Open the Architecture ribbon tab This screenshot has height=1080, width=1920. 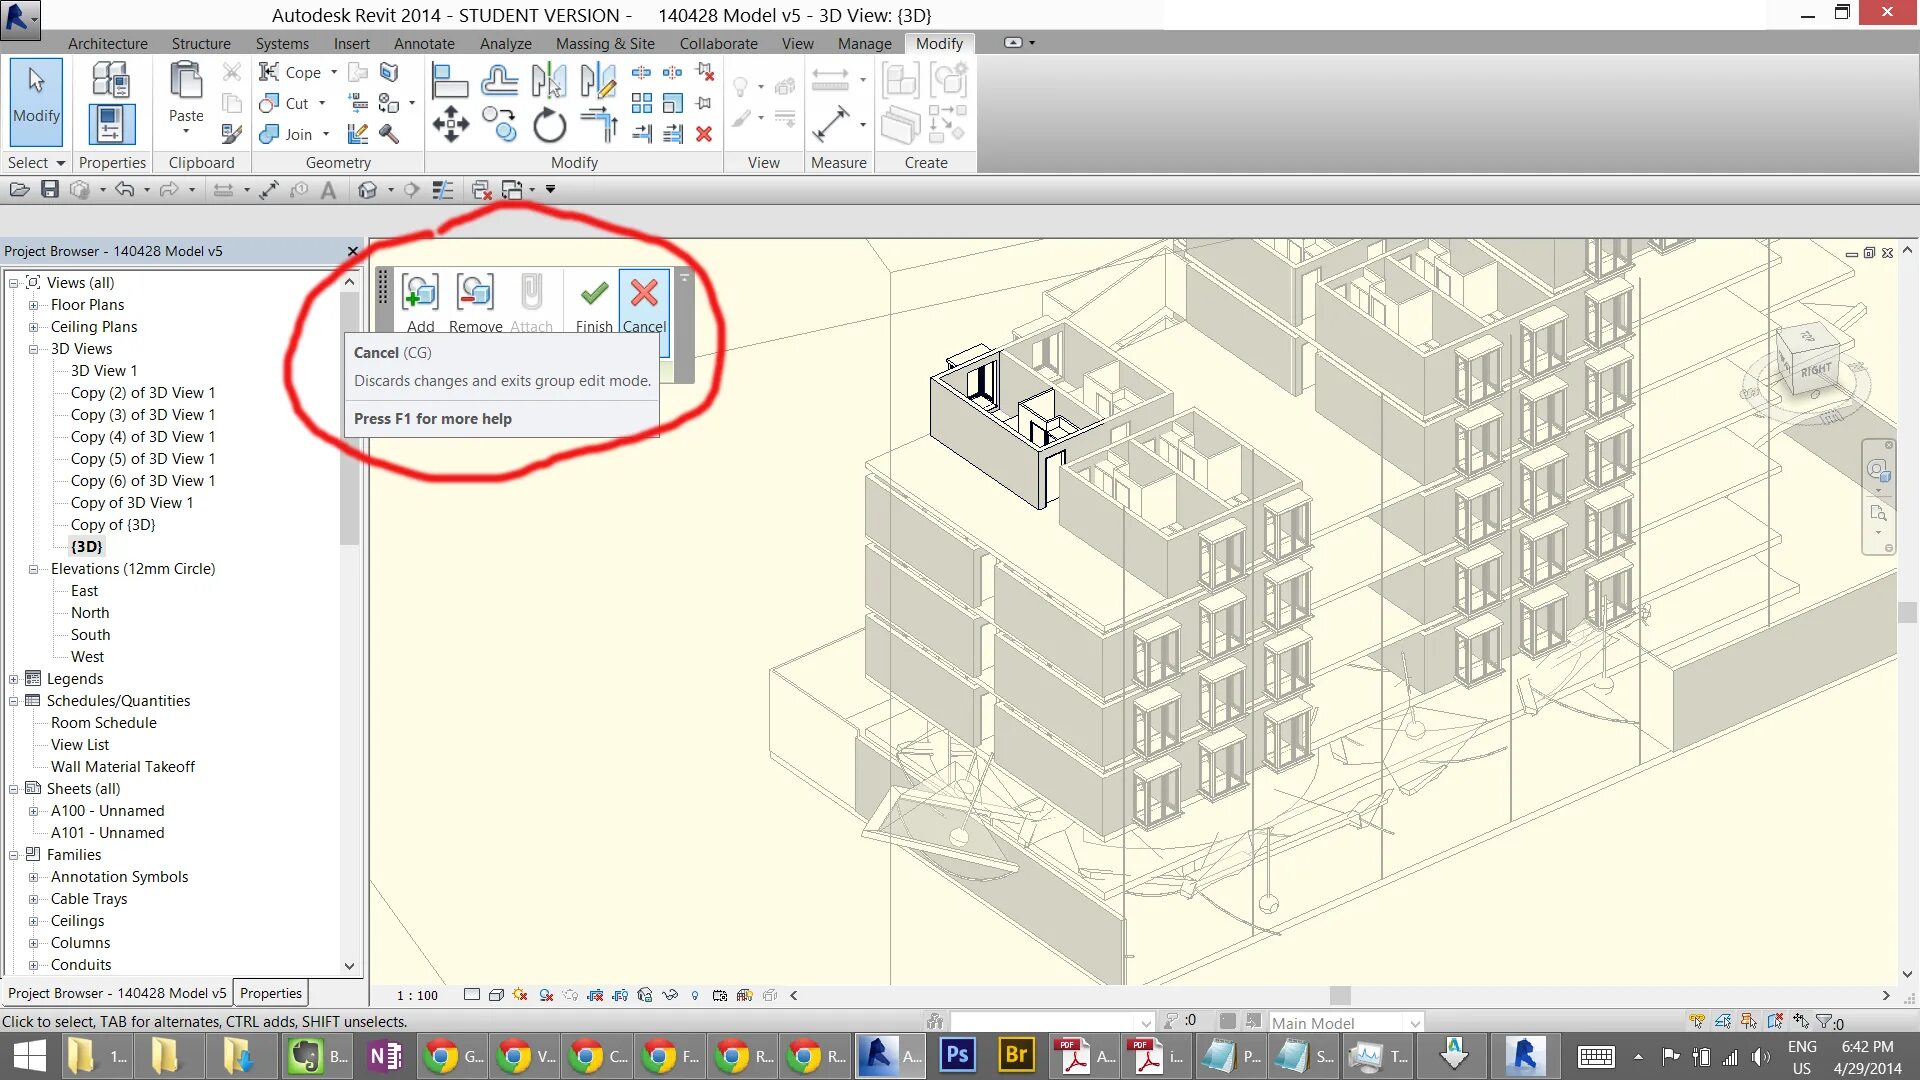pyautogui.click(x=107, y=43)
